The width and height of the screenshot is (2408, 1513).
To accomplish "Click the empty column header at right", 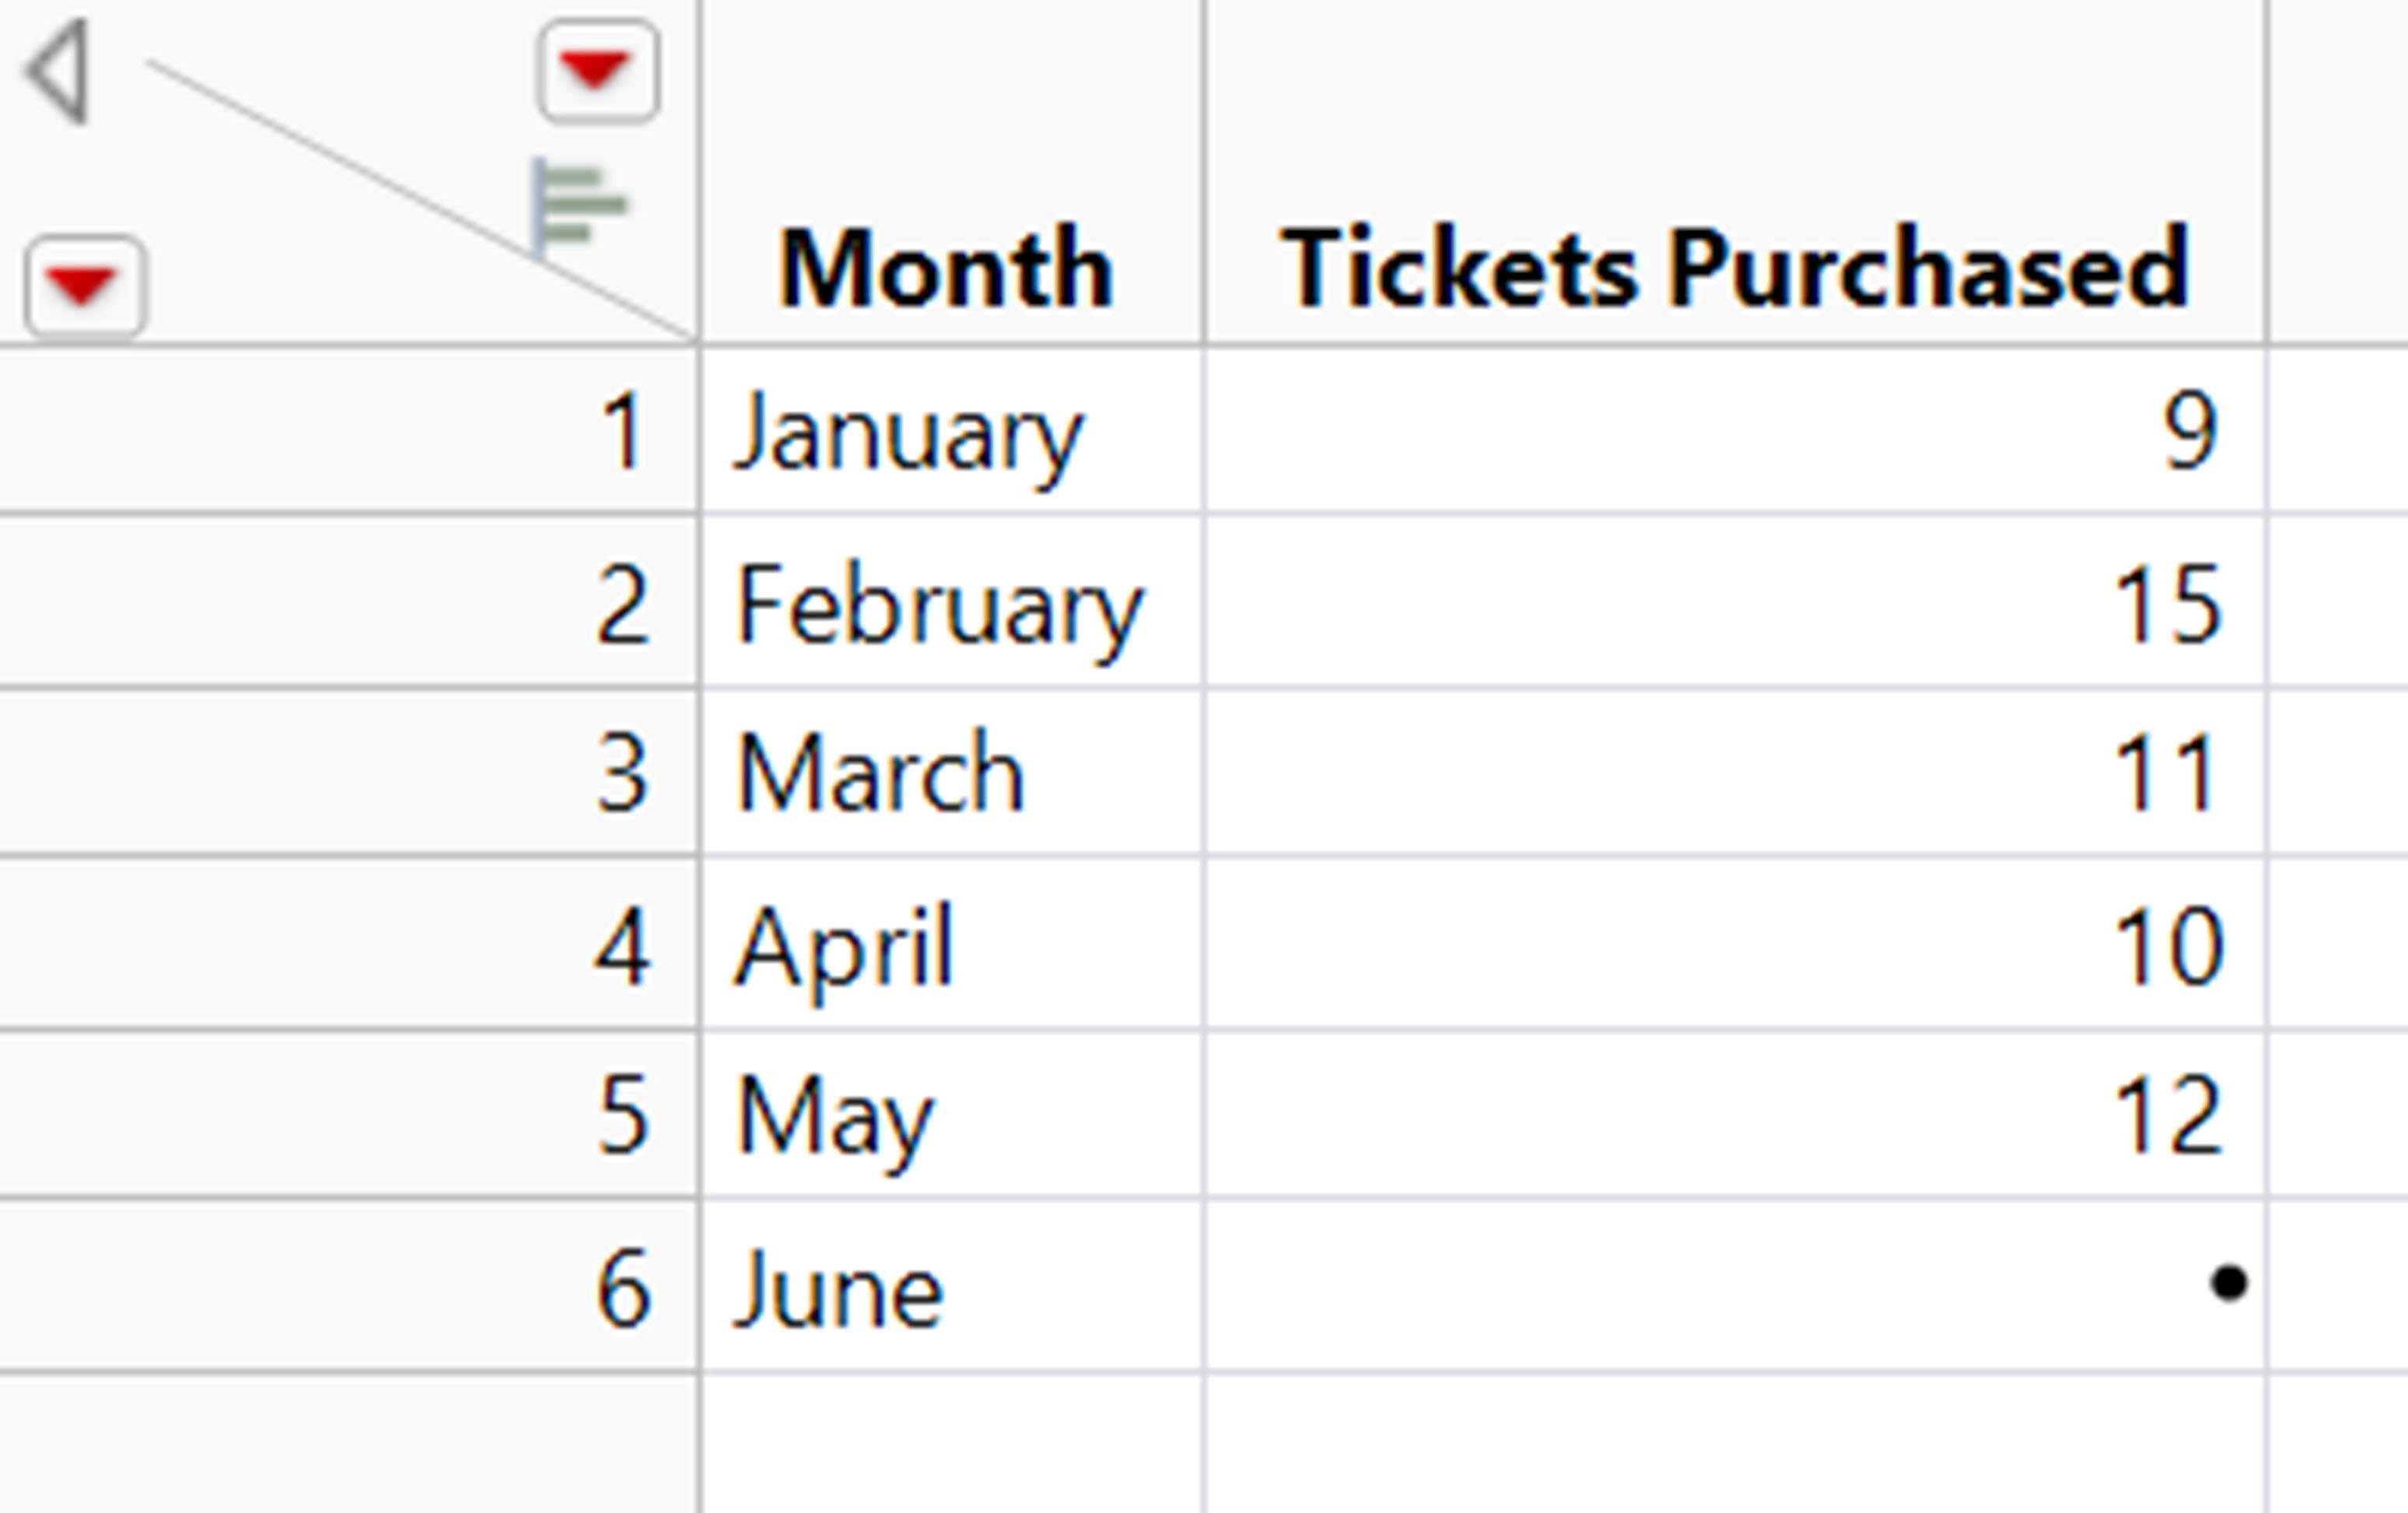I will (x=2338, y=171).
